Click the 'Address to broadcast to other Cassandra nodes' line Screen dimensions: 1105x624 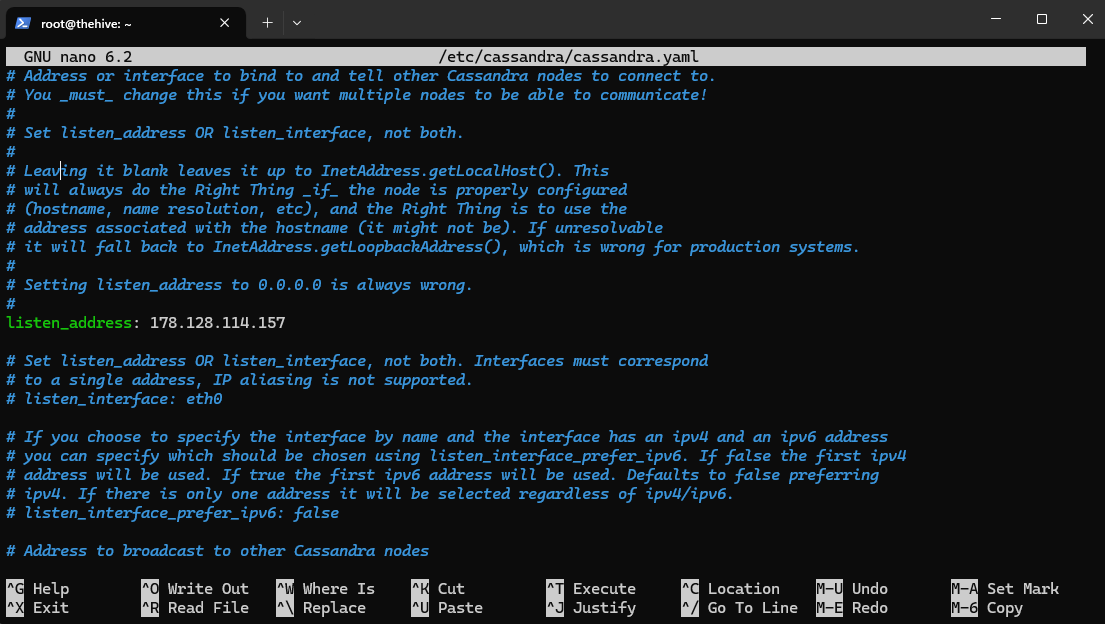218,551
